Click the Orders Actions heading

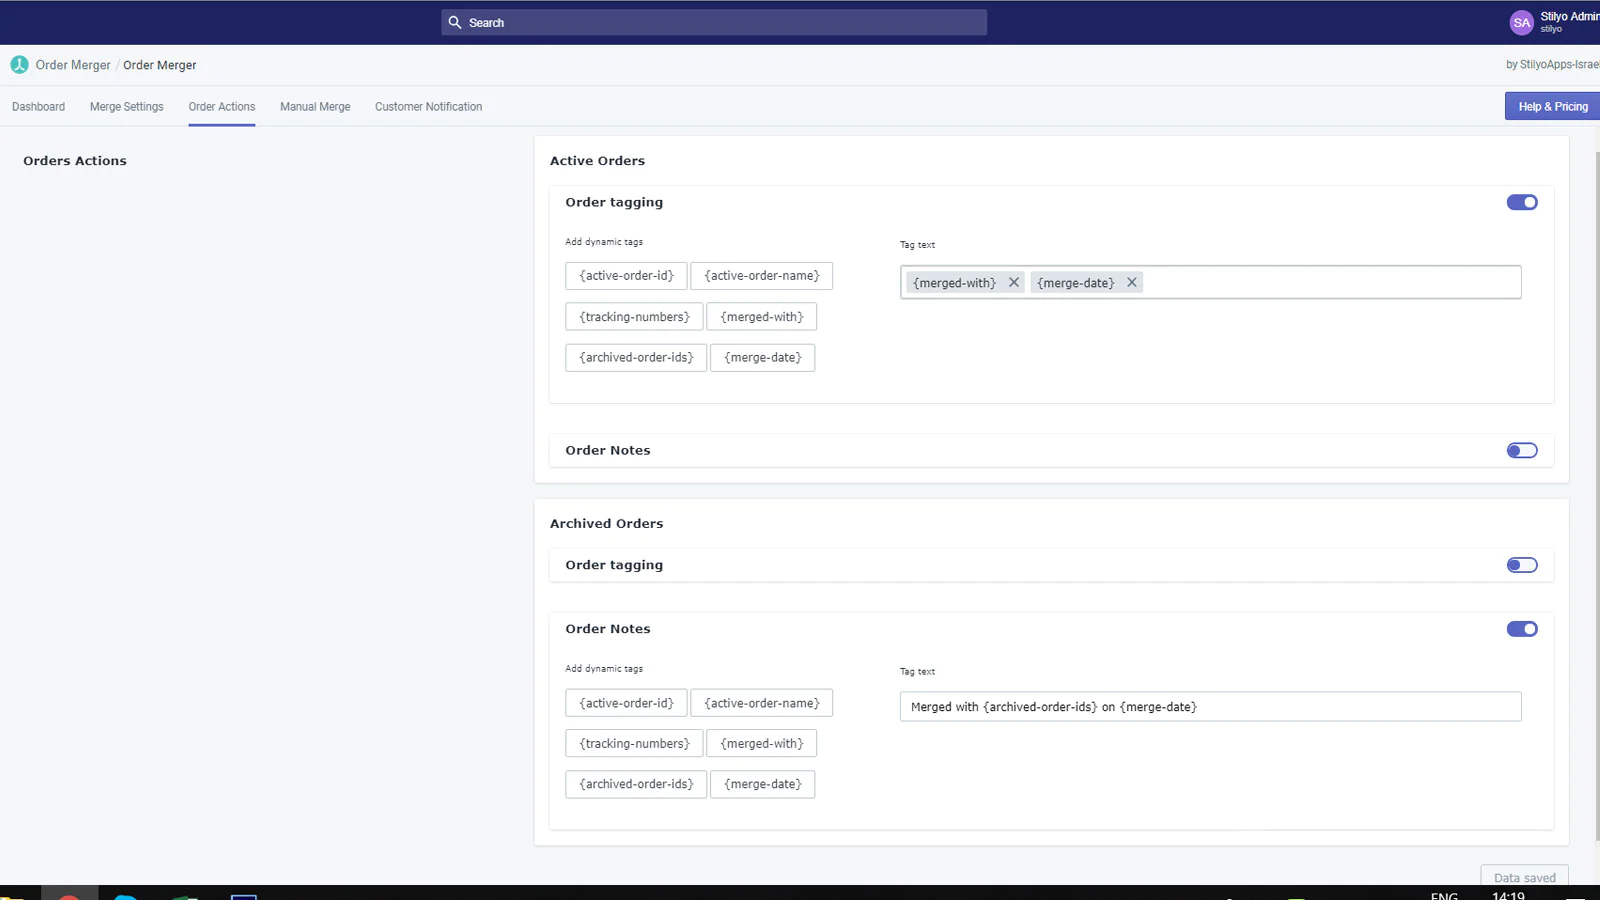[75, 161]
